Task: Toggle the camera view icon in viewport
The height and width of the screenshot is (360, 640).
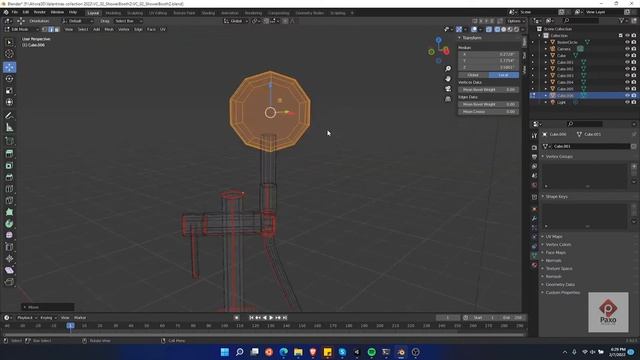Action: tap(448, 89)
